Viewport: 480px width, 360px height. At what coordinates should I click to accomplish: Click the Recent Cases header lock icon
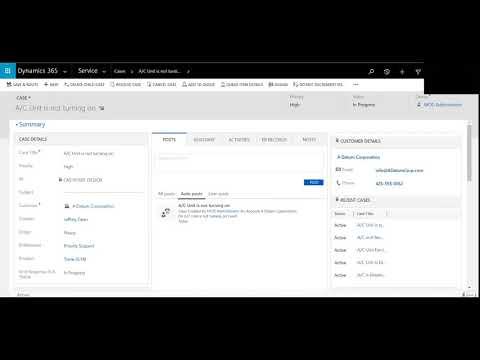[x=337, y=199]
